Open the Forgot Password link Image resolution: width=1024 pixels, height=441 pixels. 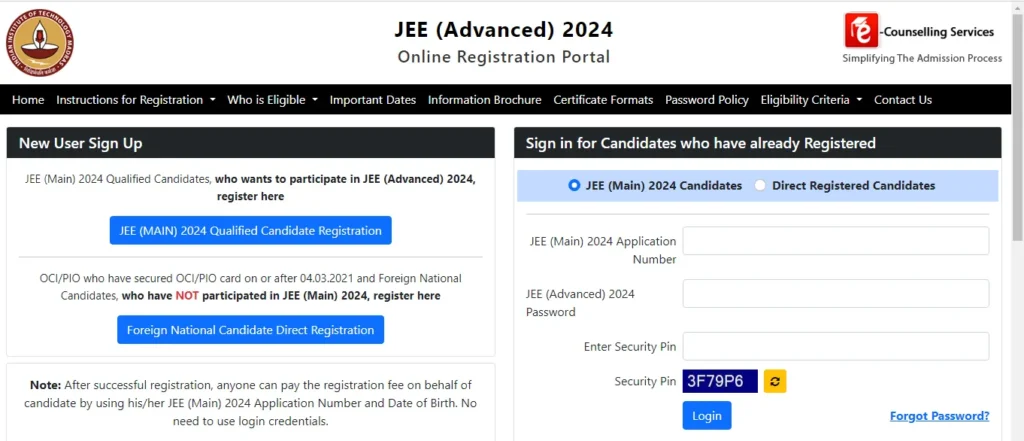939,416
